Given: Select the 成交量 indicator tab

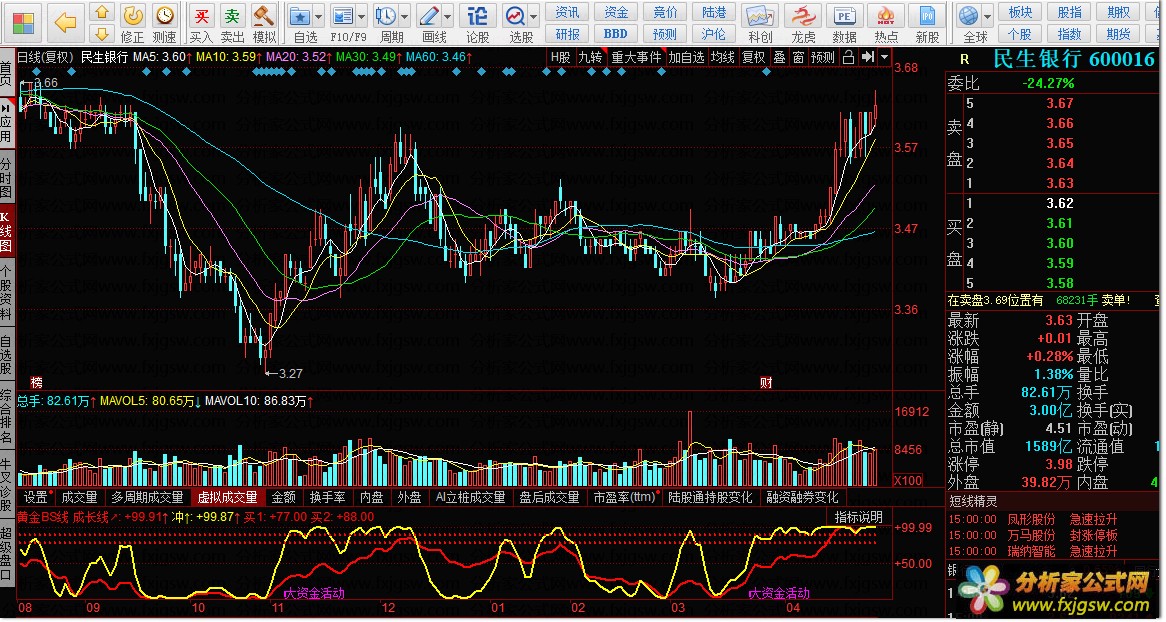Looking at the screenshot, I should [79, 498].
